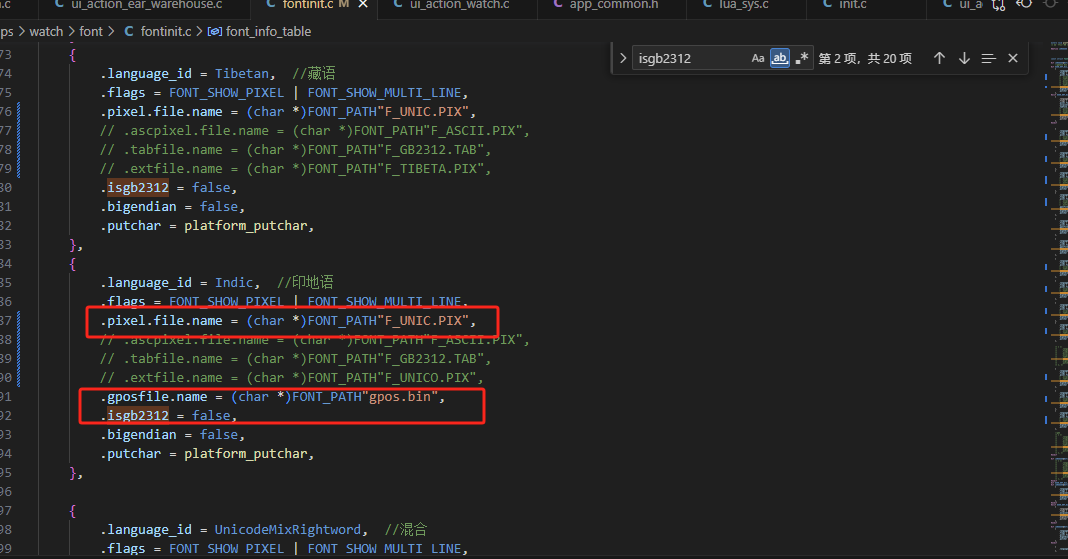Open the font folder breadcrumb

(91, 31)
